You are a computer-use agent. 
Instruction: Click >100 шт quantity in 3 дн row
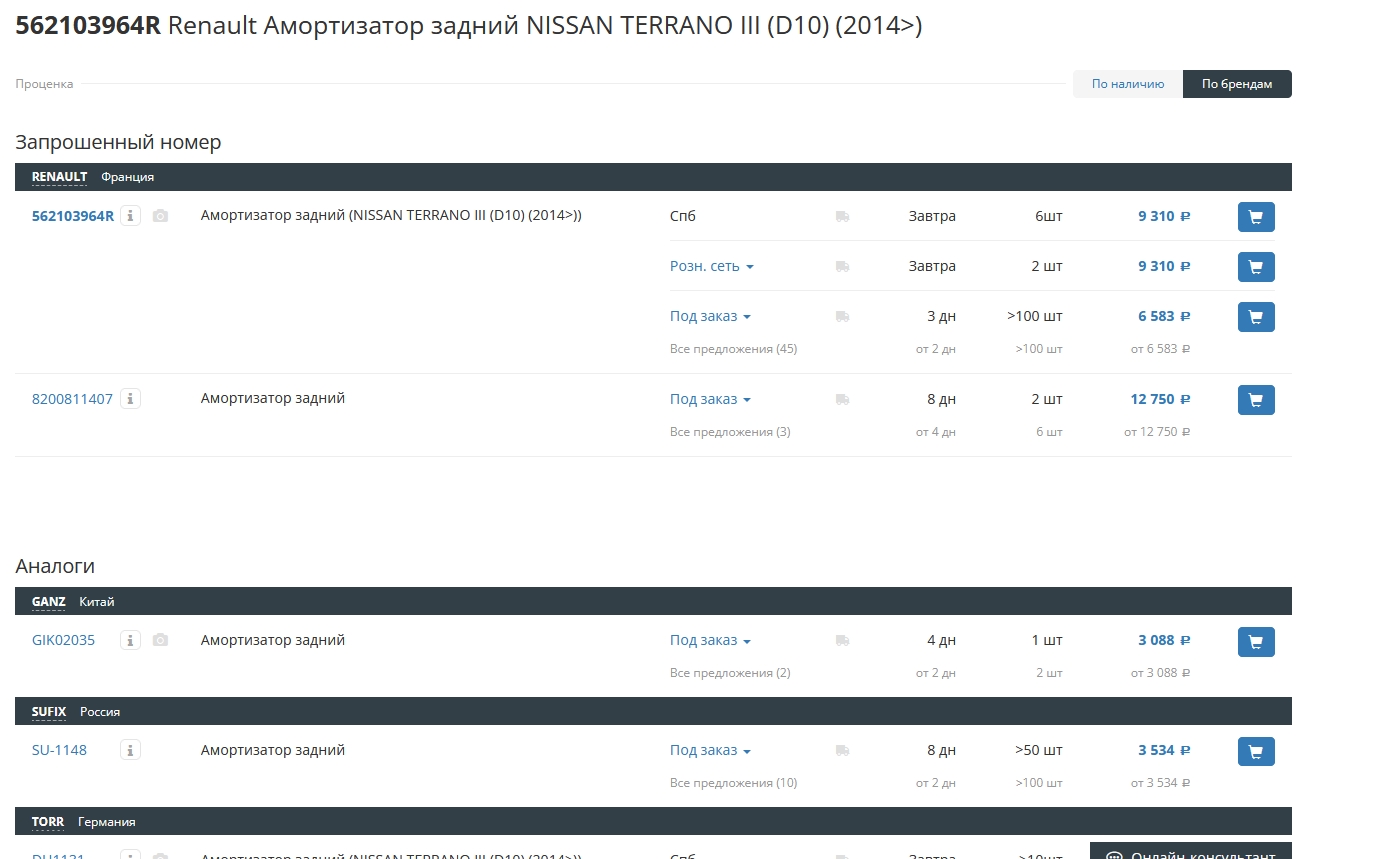point(1035,316)
